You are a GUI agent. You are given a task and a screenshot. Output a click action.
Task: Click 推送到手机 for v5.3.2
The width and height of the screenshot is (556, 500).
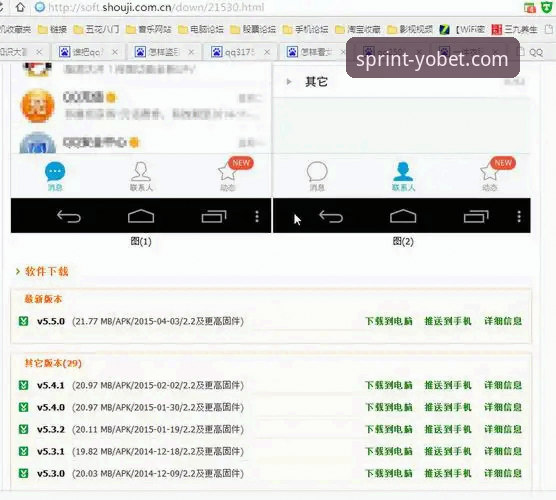coord(448,429)
